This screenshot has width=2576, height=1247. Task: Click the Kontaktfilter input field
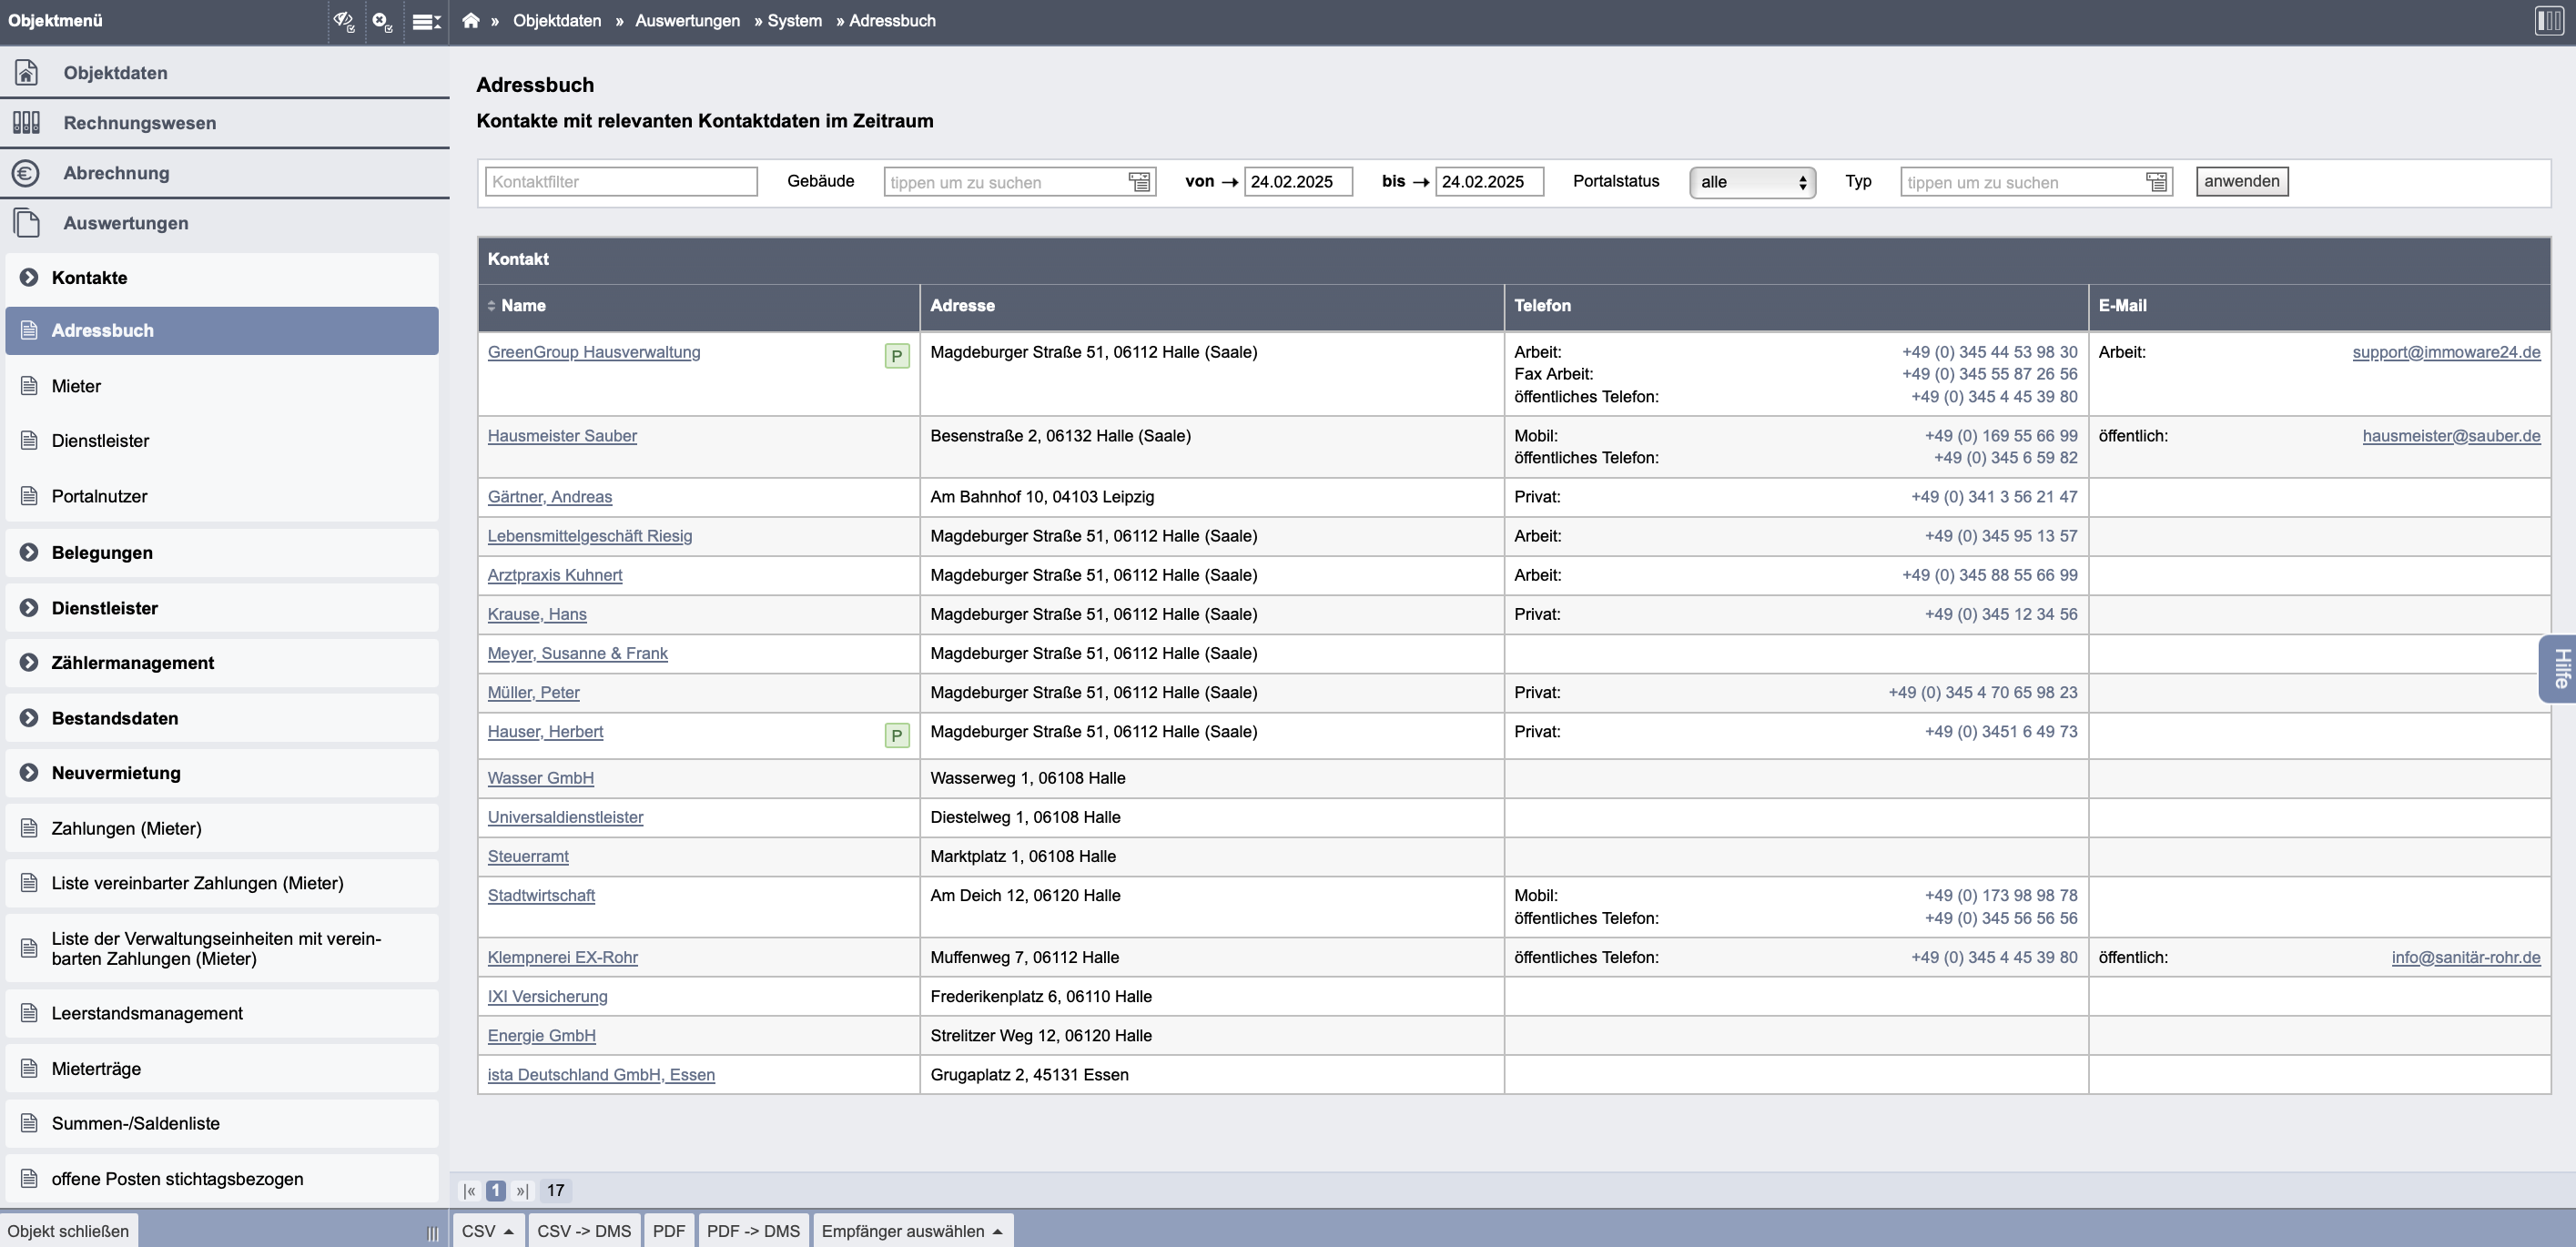621,182
